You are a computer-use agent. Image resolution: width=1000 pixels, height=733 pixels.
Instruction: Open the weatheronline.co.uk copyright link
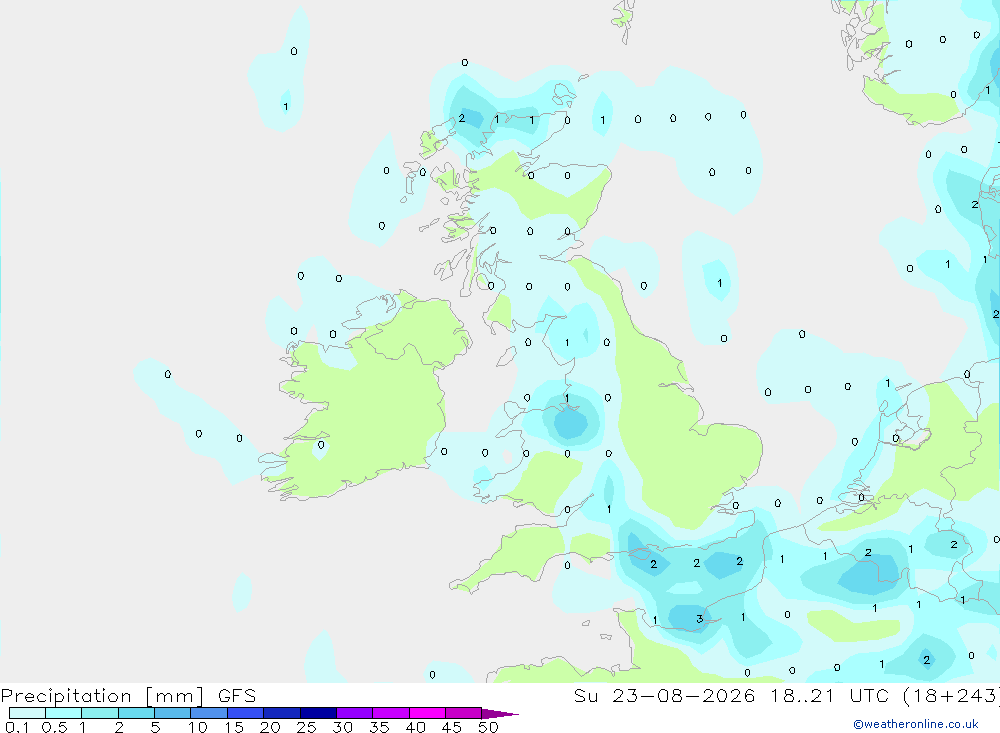point(916,724)
